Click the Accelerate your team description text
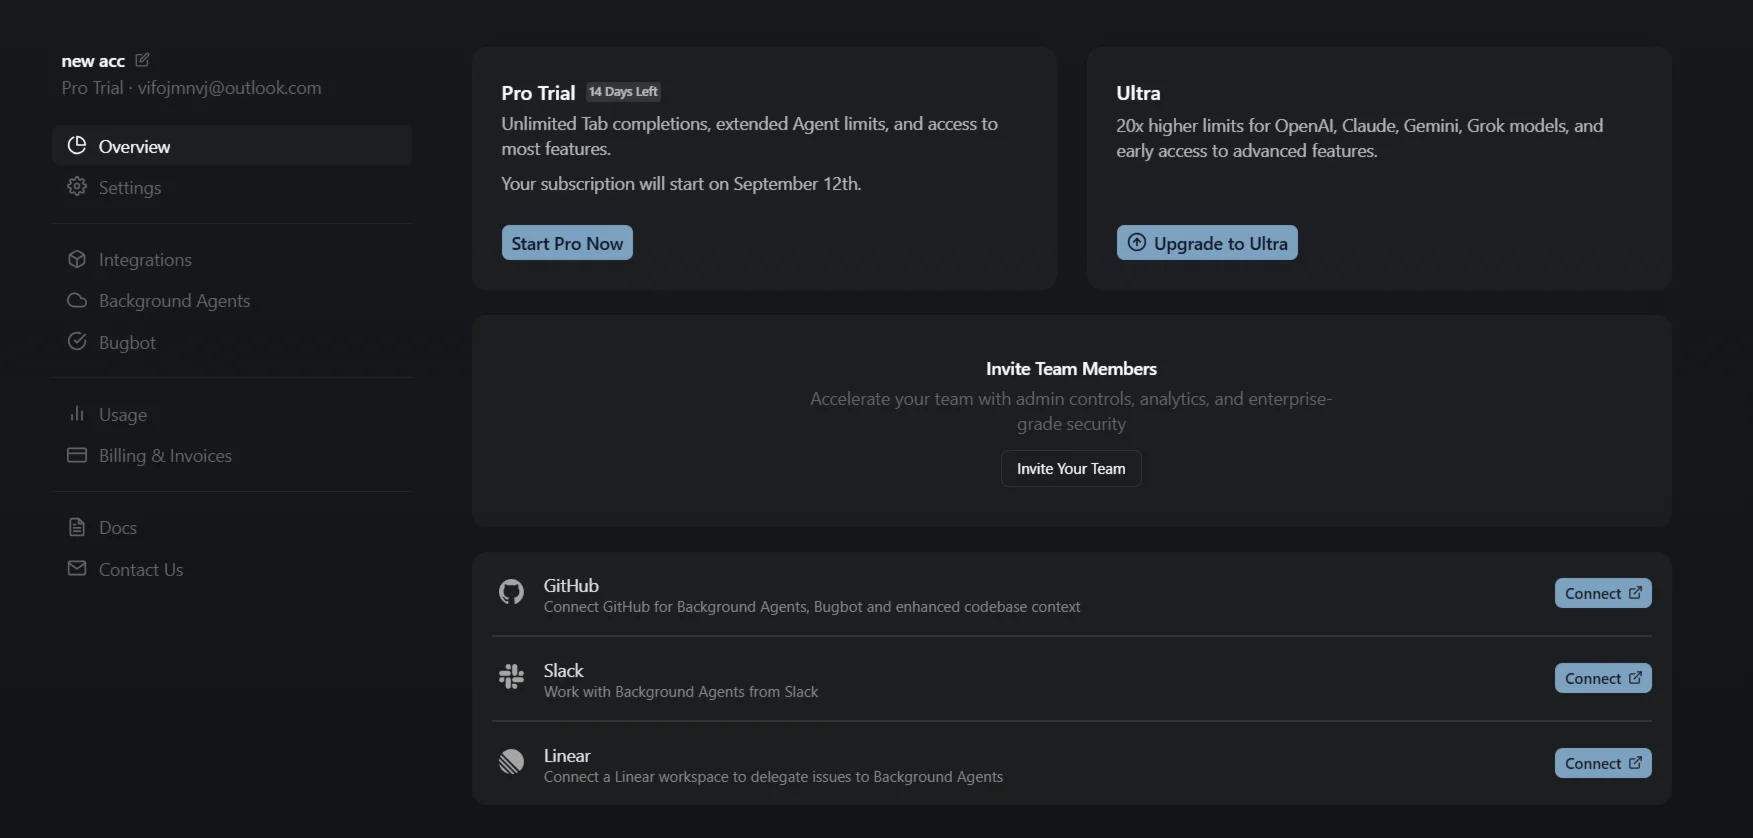 [x=1071, y=411]
